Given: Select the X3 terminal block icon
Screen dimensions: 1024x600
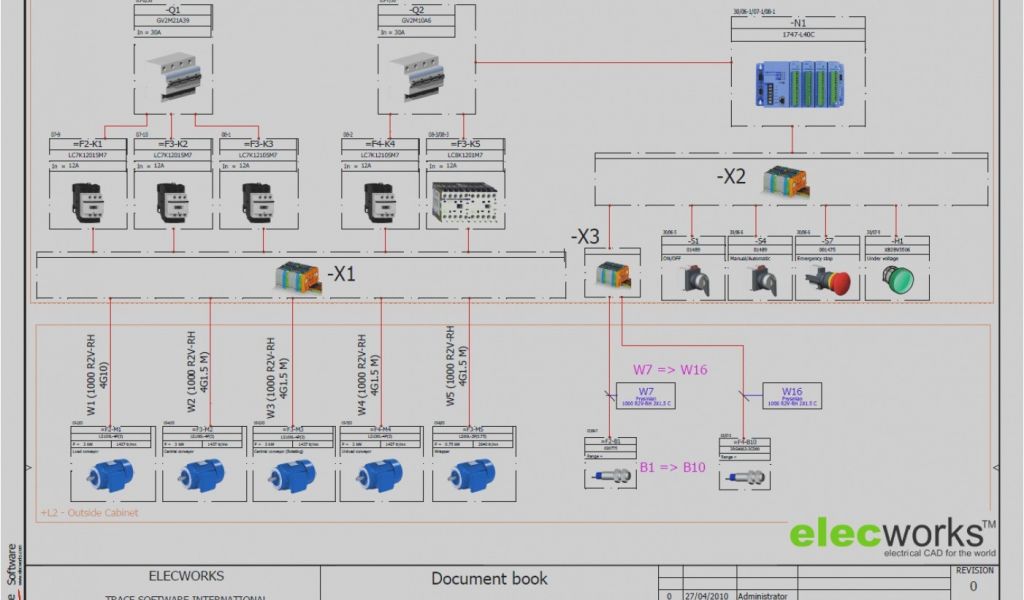Looking at the screenshot, I should click(612, 275).
